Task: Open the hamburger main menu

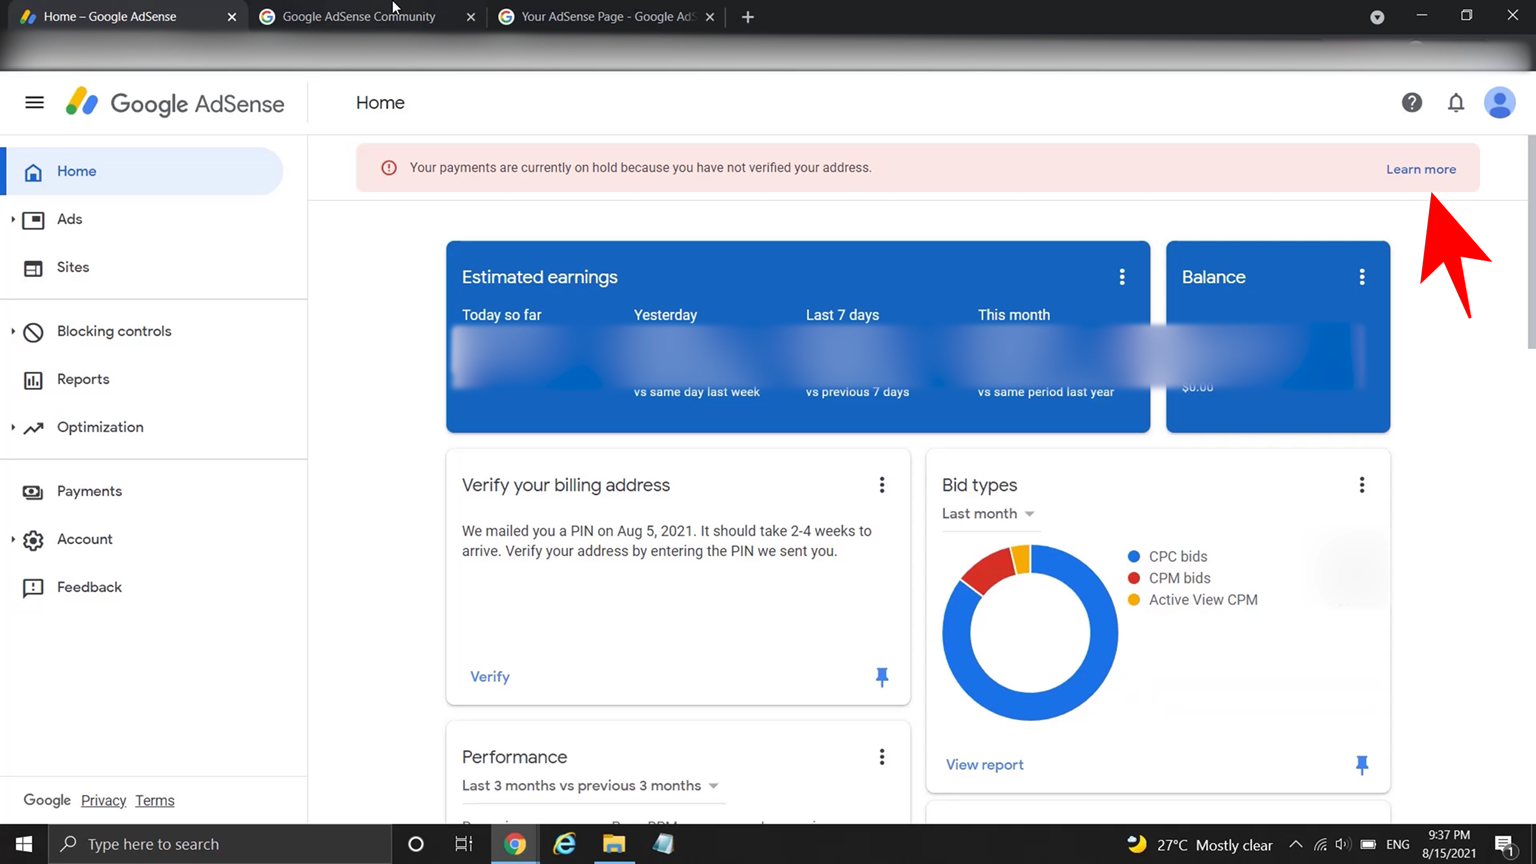Action: click(x=34, y=102)
